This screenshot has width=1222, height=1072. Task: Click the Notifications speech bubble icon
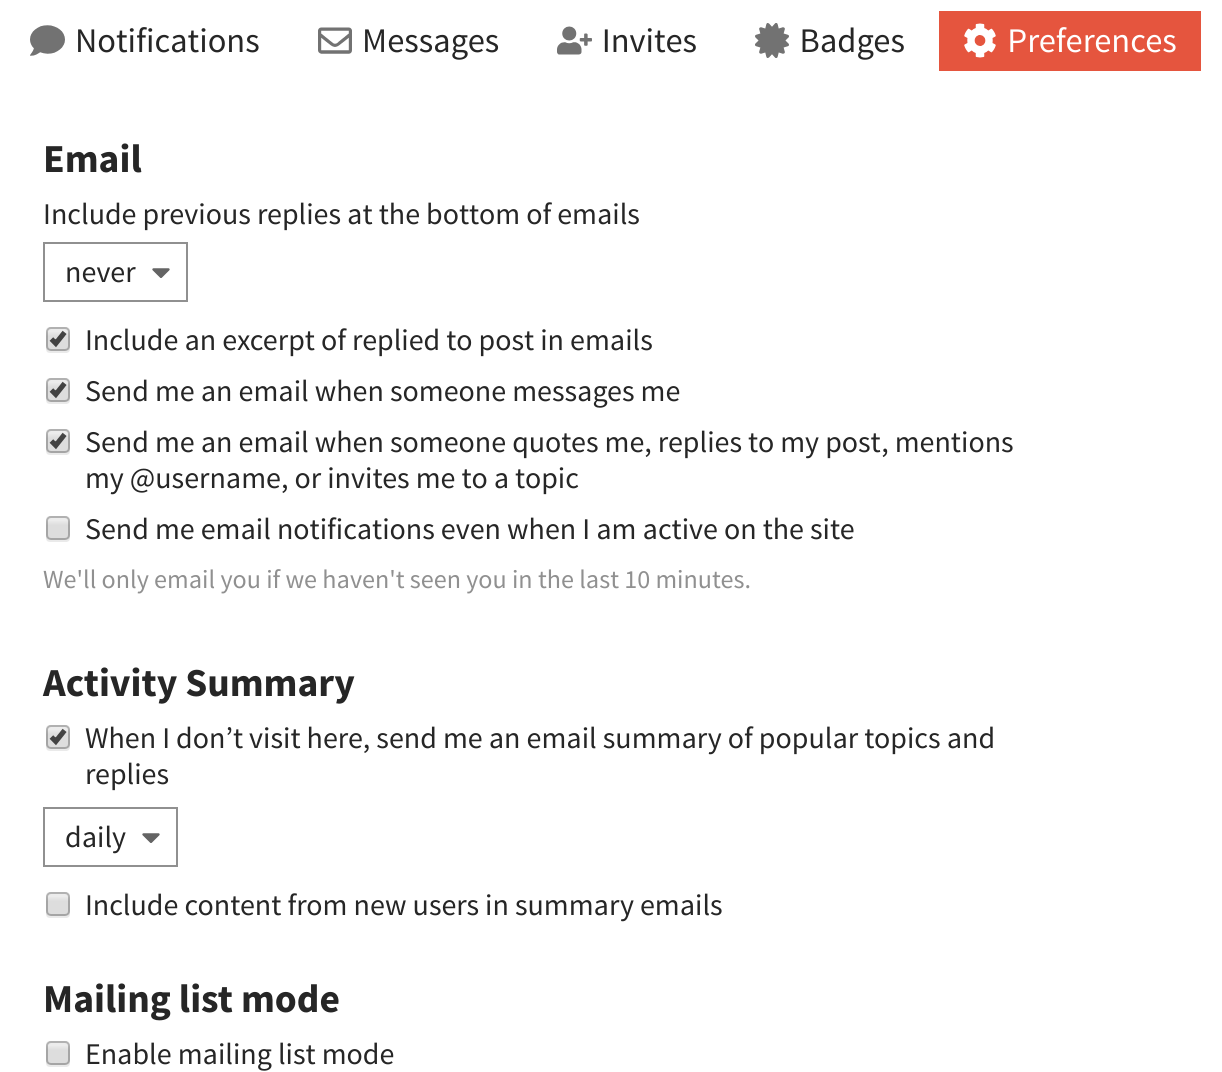(47, 41)
